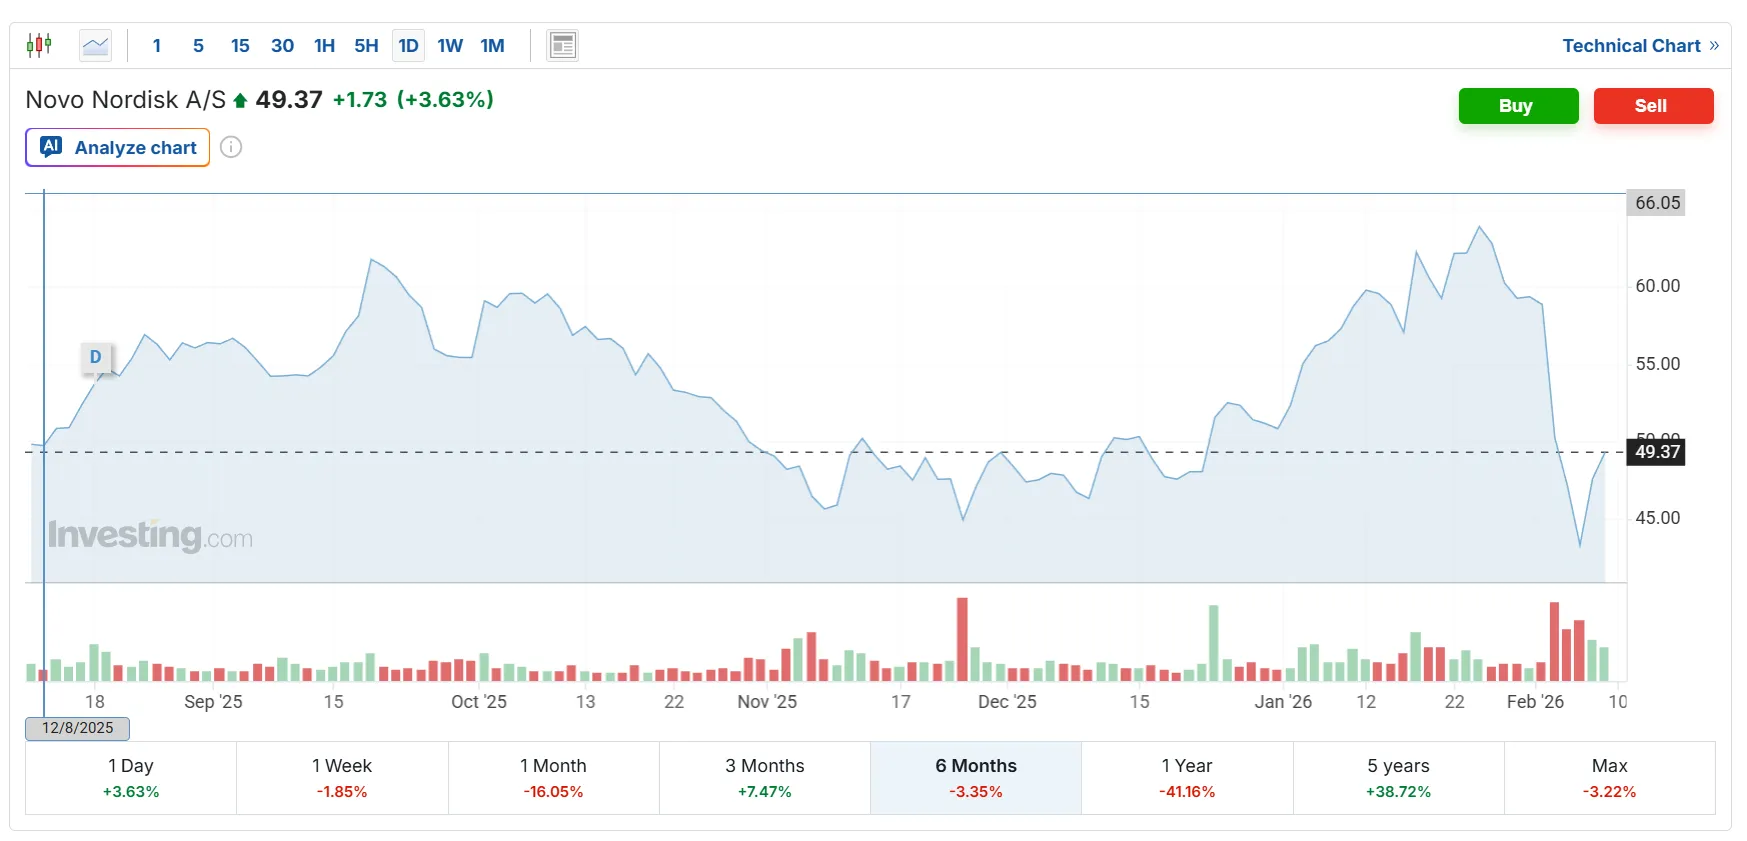Switch to candlestick chart type
This screenshot has width=1747, height=841.
pos(39,45)
